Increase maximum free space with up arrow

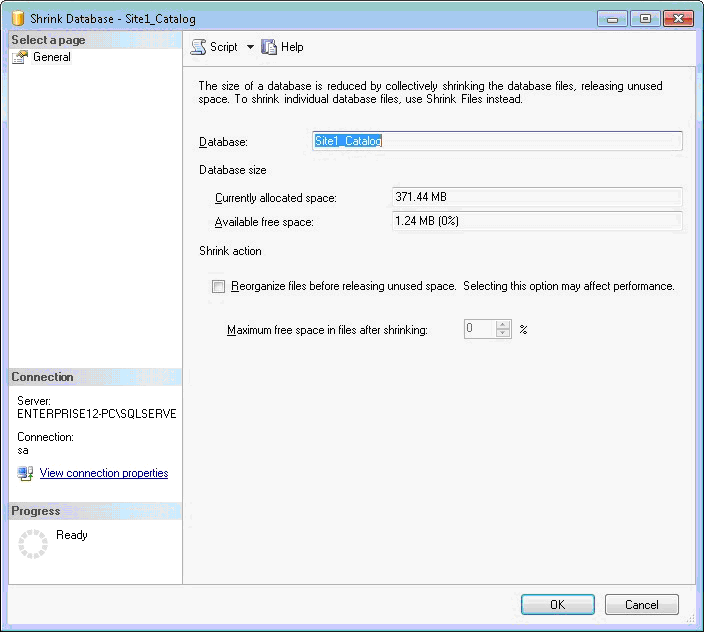click(503, 324)
